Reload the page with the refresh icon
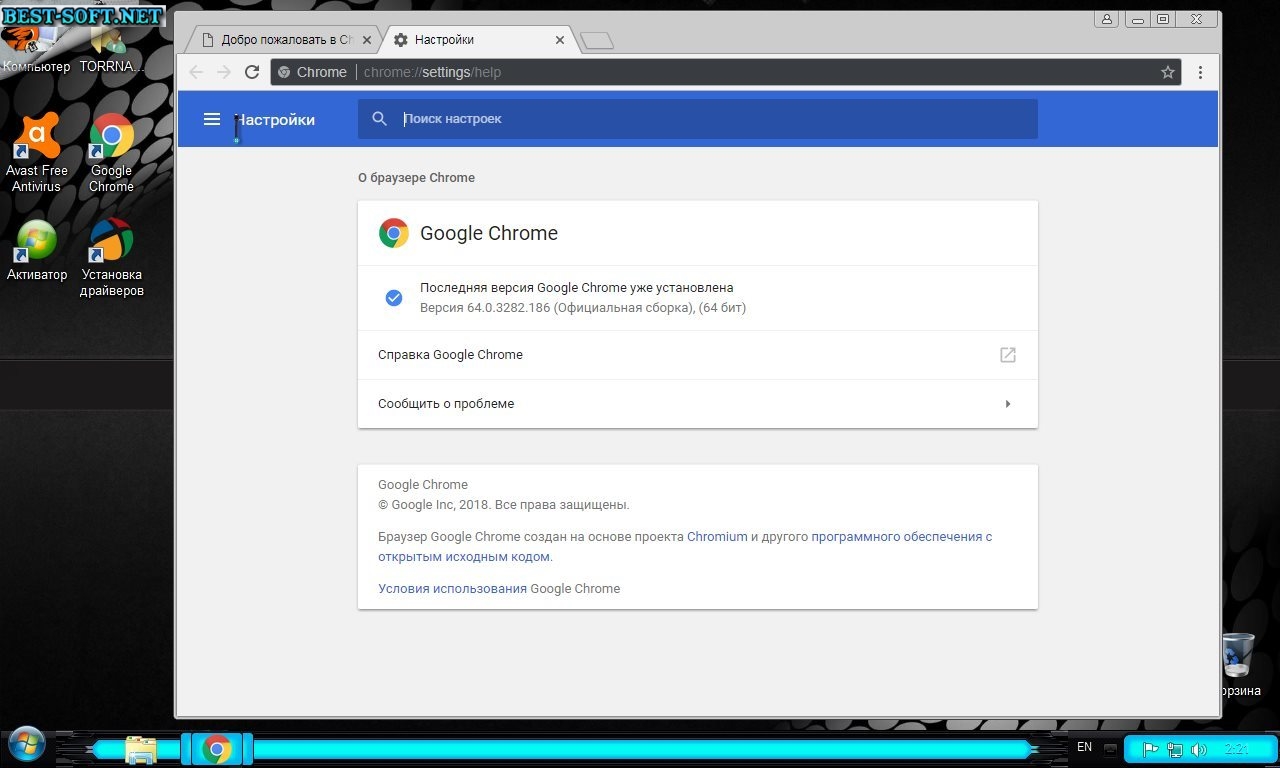The width and height of the screenshot is (1280, 768). (x=252, y=72)
